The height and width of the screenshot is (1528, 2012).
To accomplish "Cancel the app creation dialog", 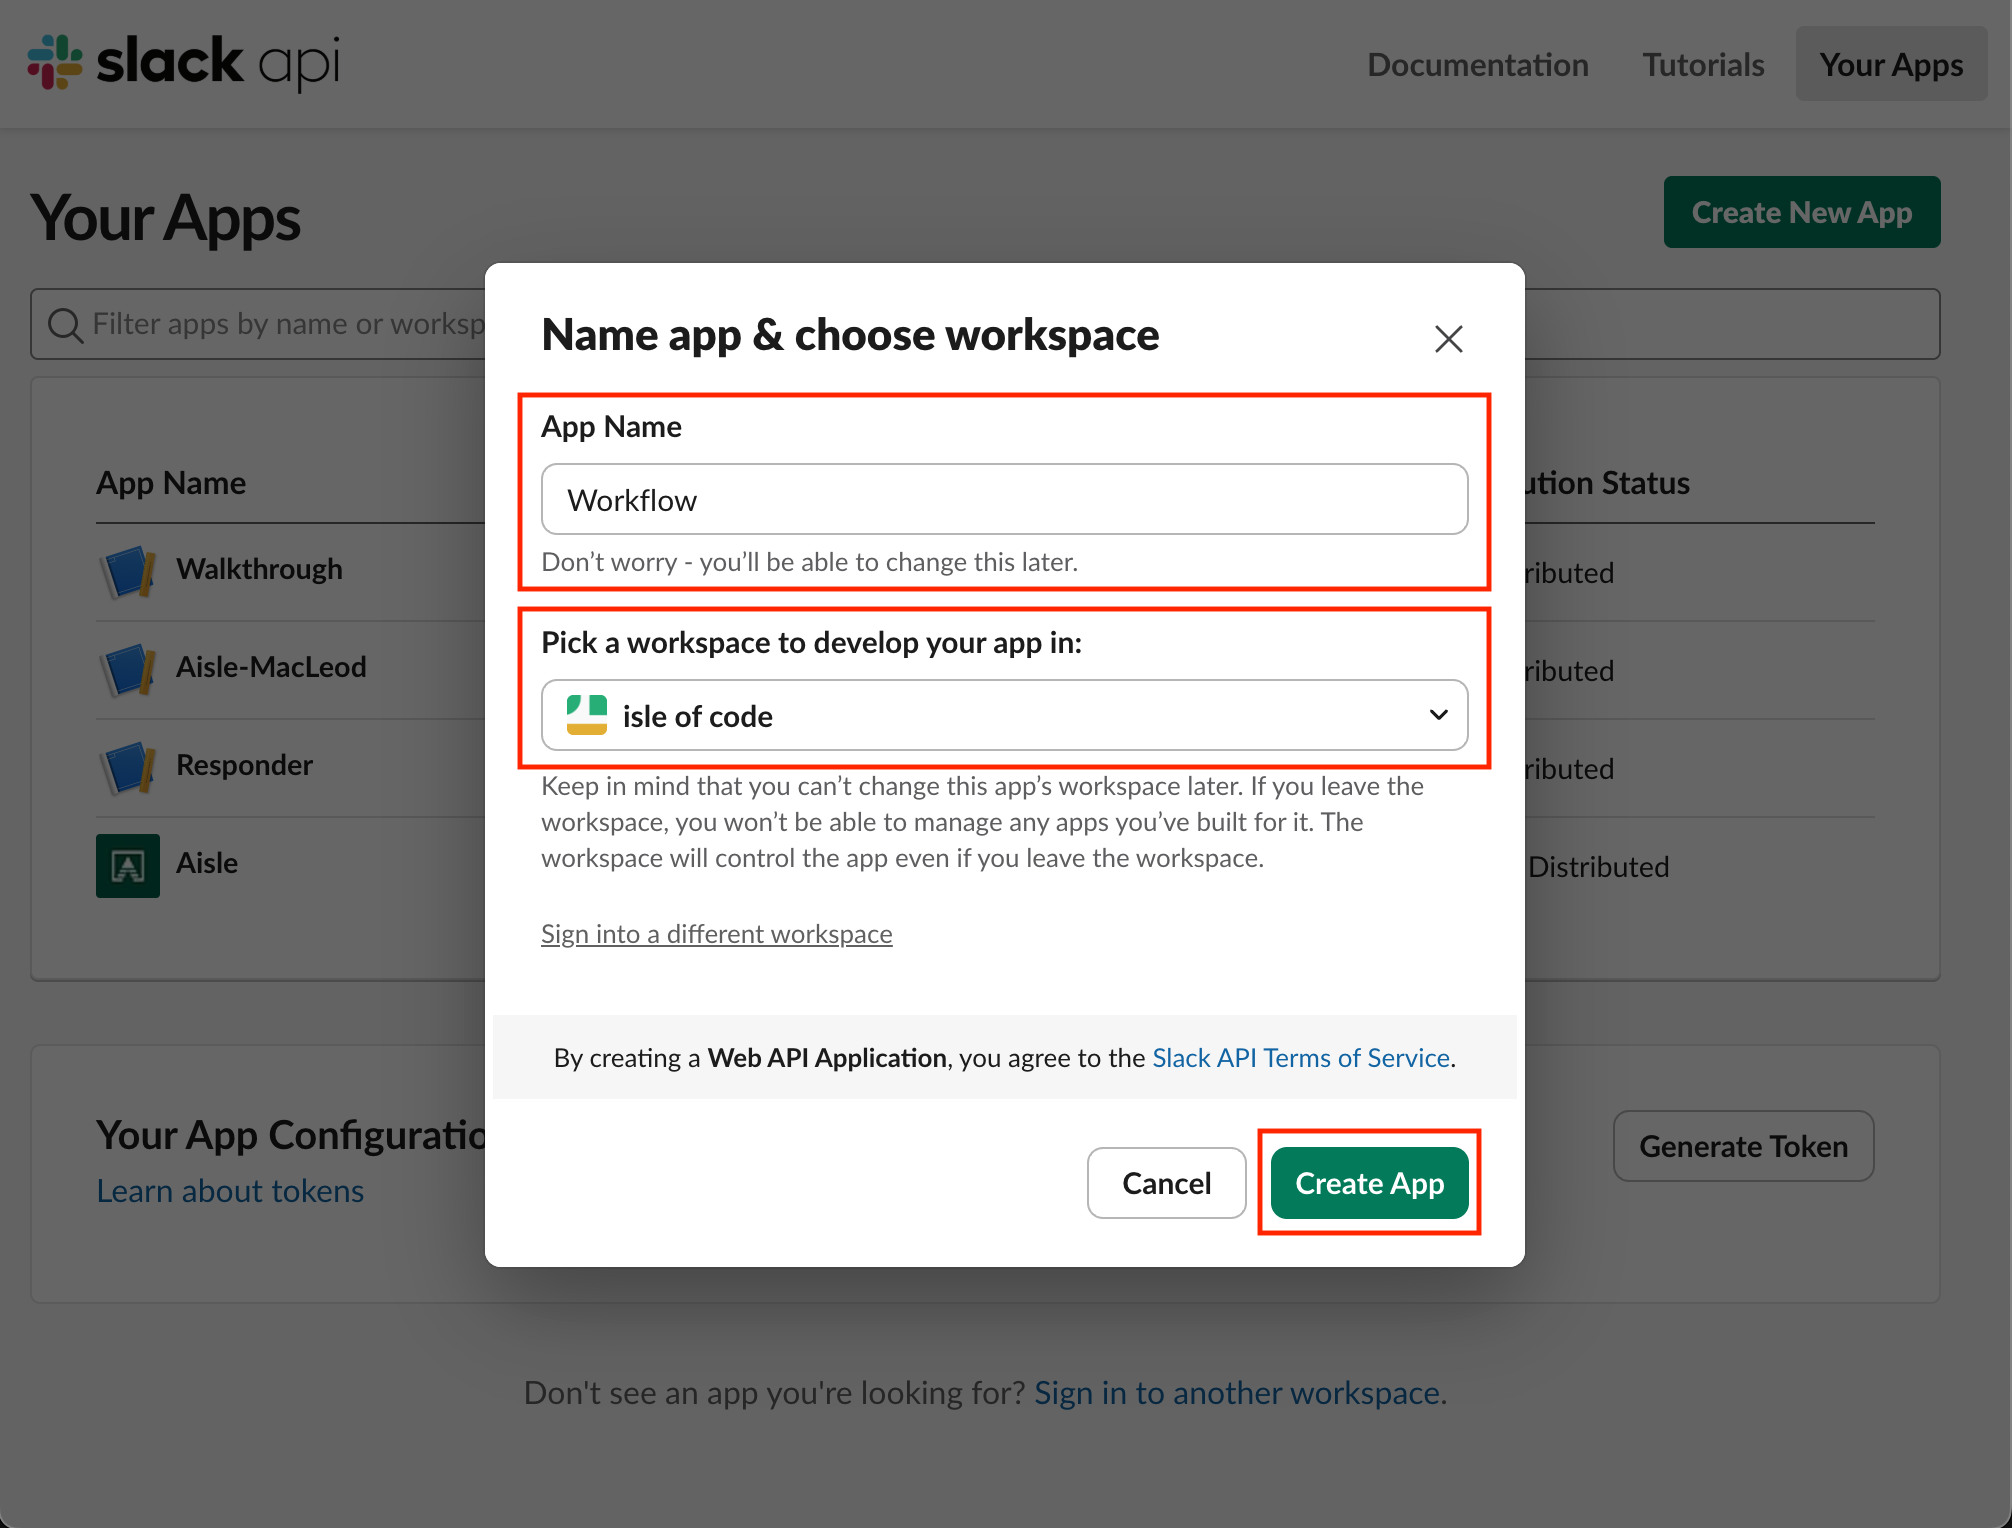I will [1166, 1183].
